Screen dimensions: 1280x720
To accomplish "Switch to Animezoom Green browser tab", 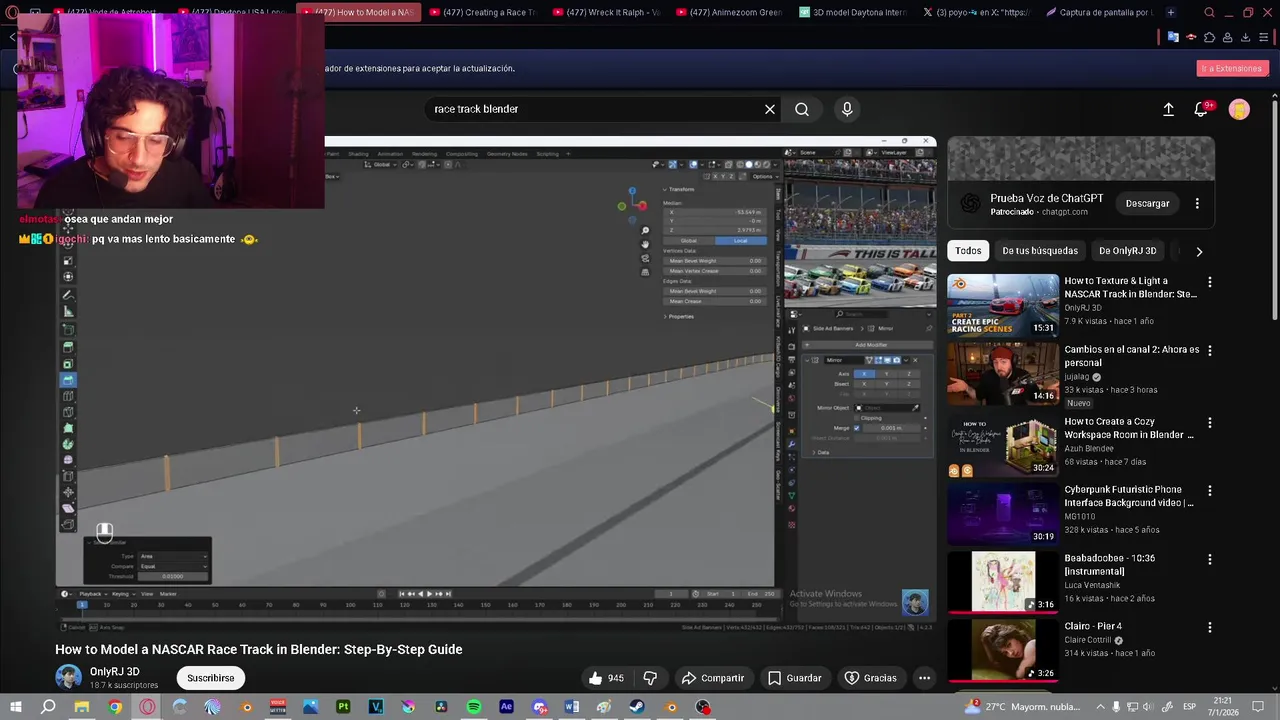I will point(729,12).
